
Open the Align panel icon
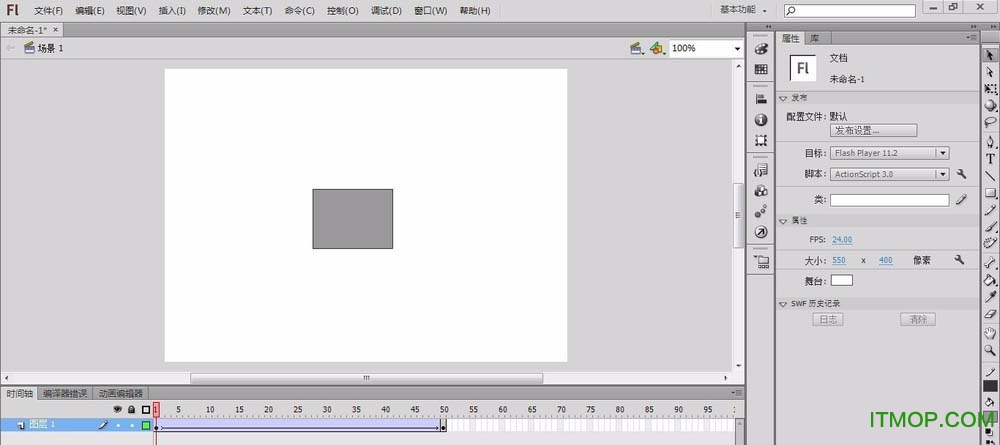coord(761,99)
